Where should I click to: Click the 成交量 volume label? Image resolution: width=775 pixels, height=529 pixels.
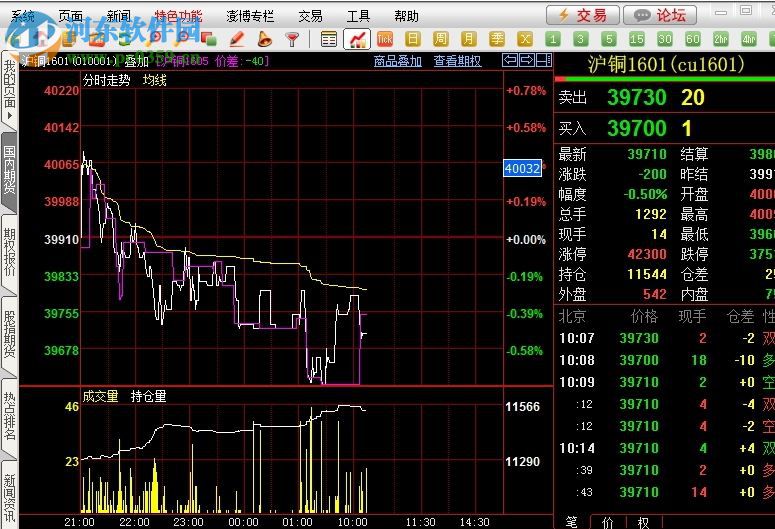100,396
